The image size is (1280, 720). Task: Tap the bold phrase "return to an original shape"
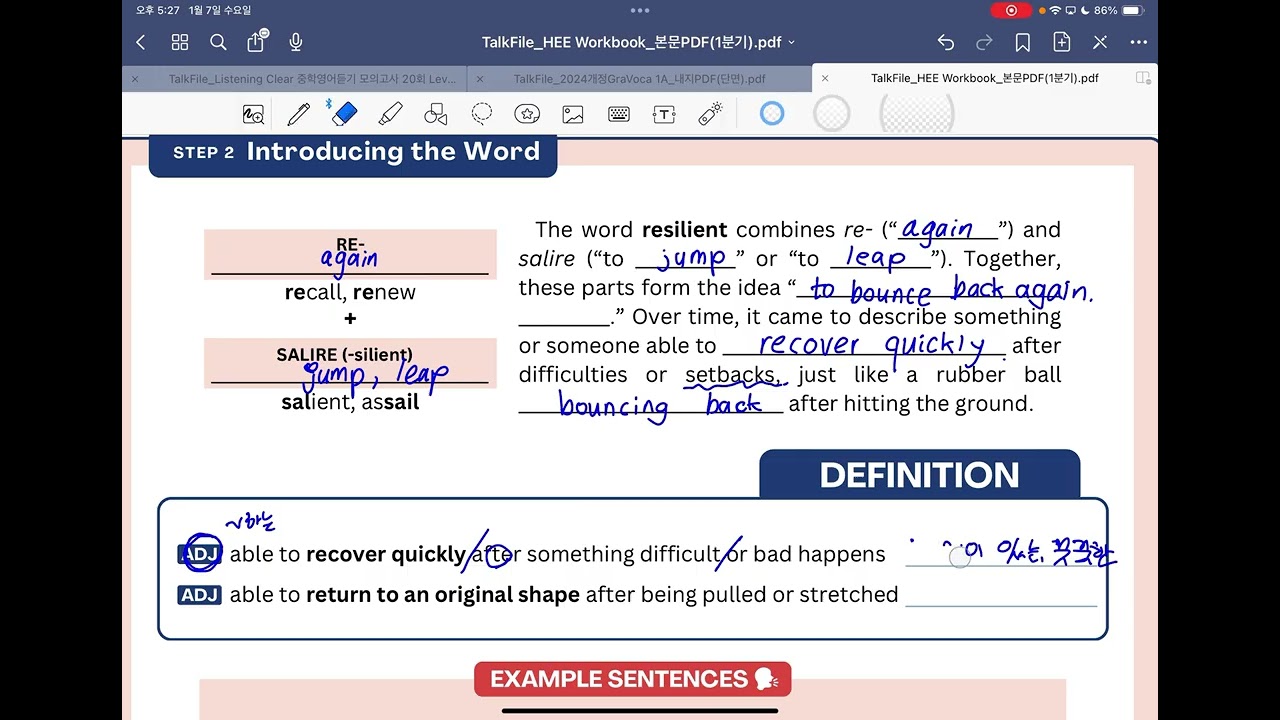443,595
